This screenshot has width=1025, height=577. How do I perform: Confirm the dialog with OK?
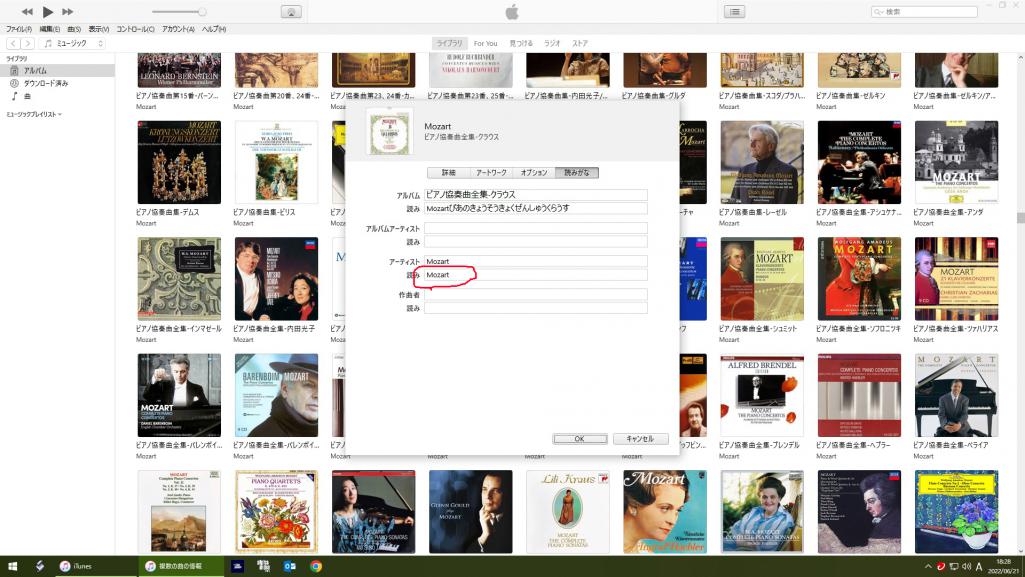[x=580, y=438]
